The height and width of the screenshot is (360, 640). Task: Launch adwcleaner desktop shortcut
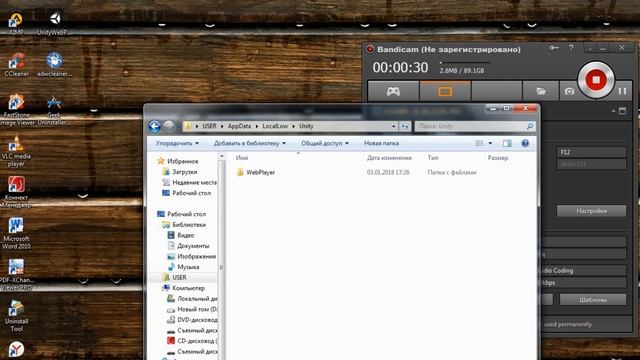[x=54, y=64]
